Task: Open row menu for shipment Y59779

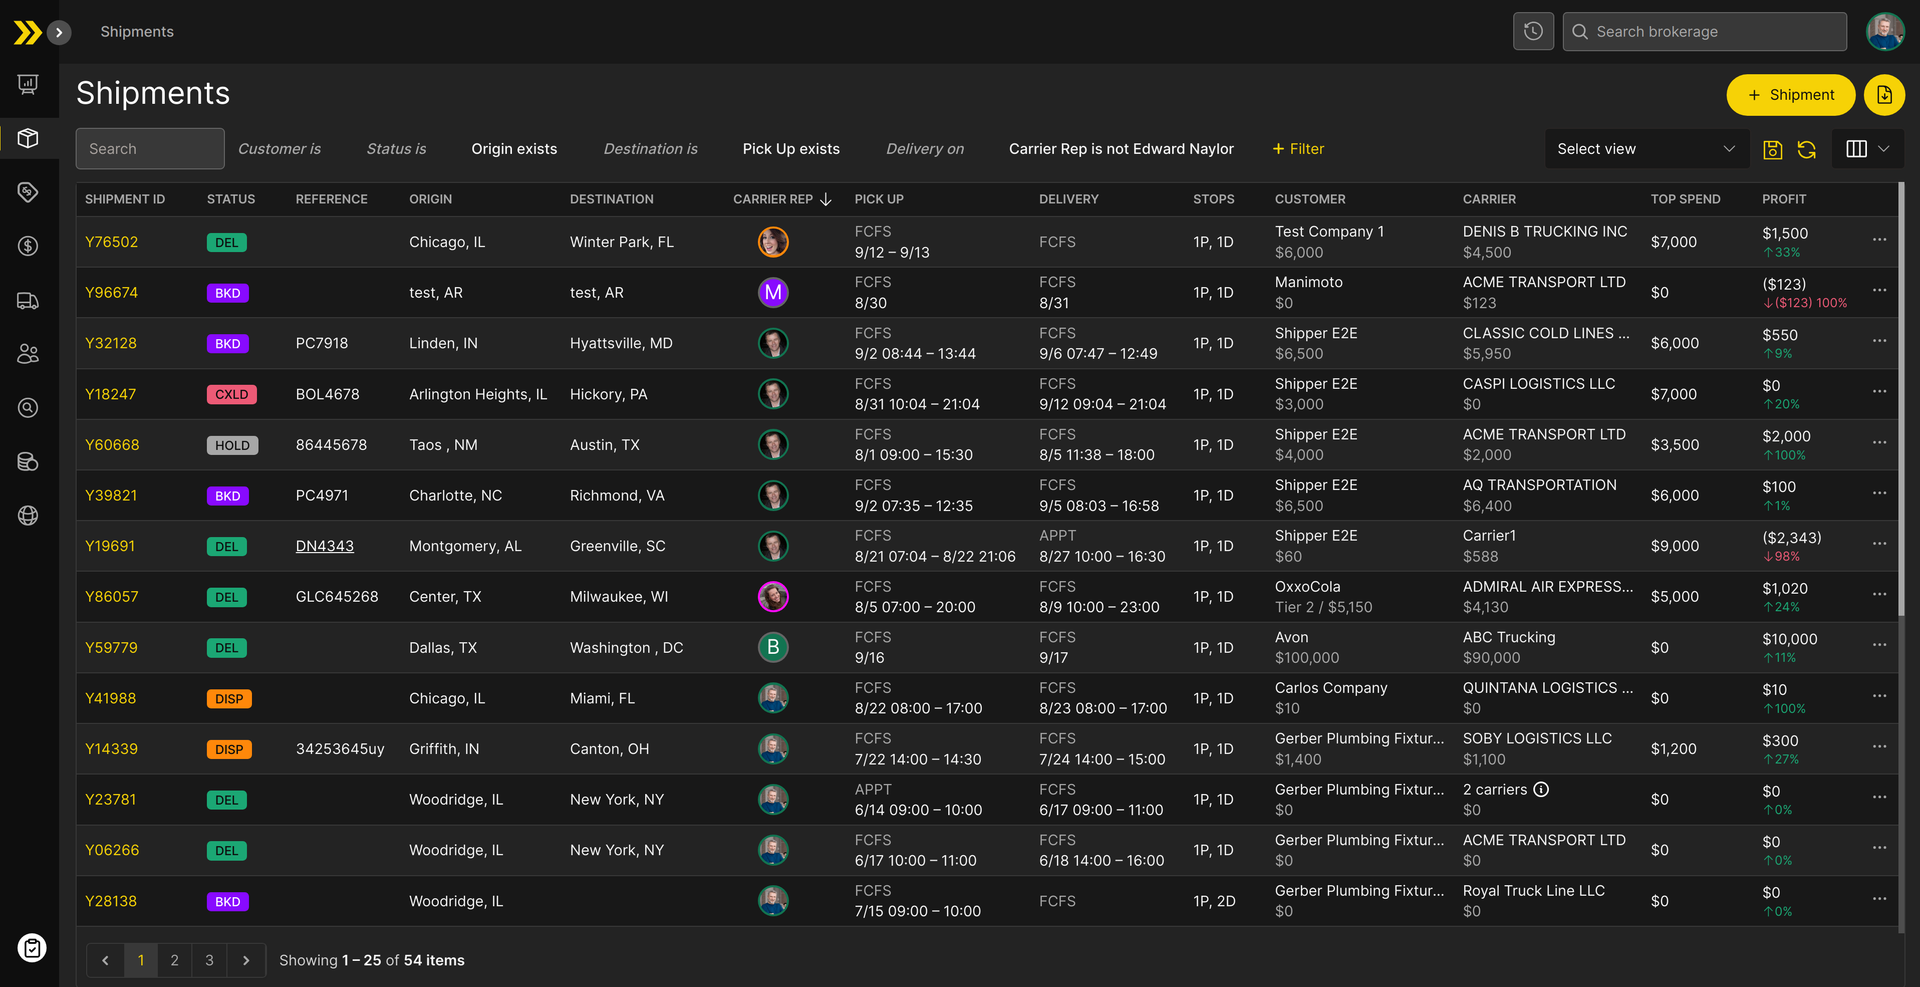Action: [1879, 645]
